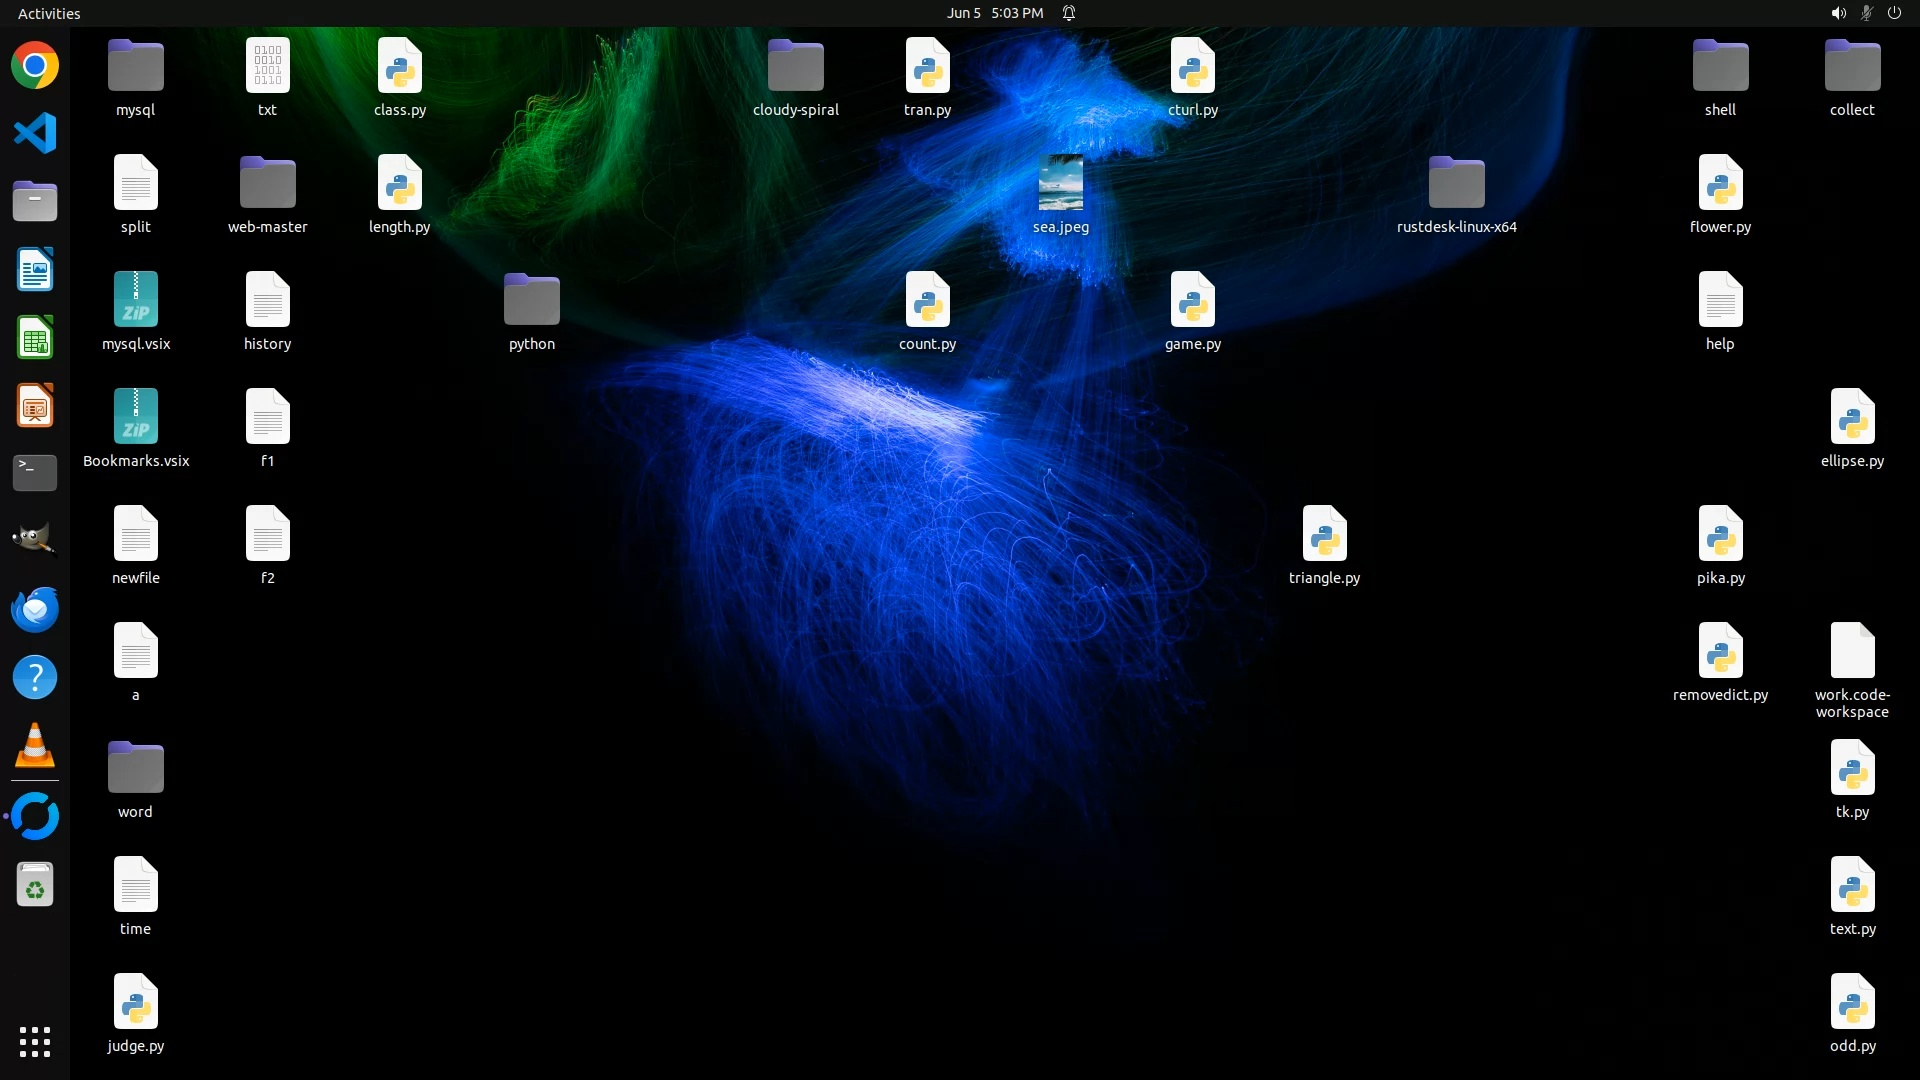Open the Trash dock icon
1920x1080 pixels.
tap(35, 885)
